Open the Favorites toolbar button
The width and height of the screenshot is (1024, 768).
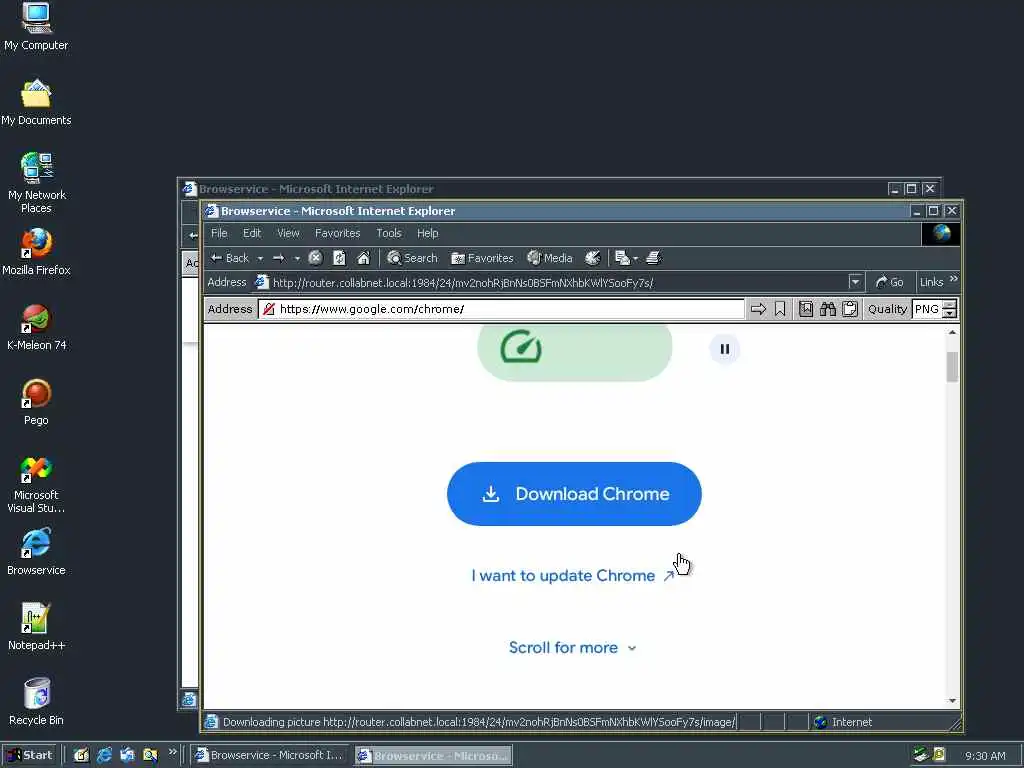point(482,258)
